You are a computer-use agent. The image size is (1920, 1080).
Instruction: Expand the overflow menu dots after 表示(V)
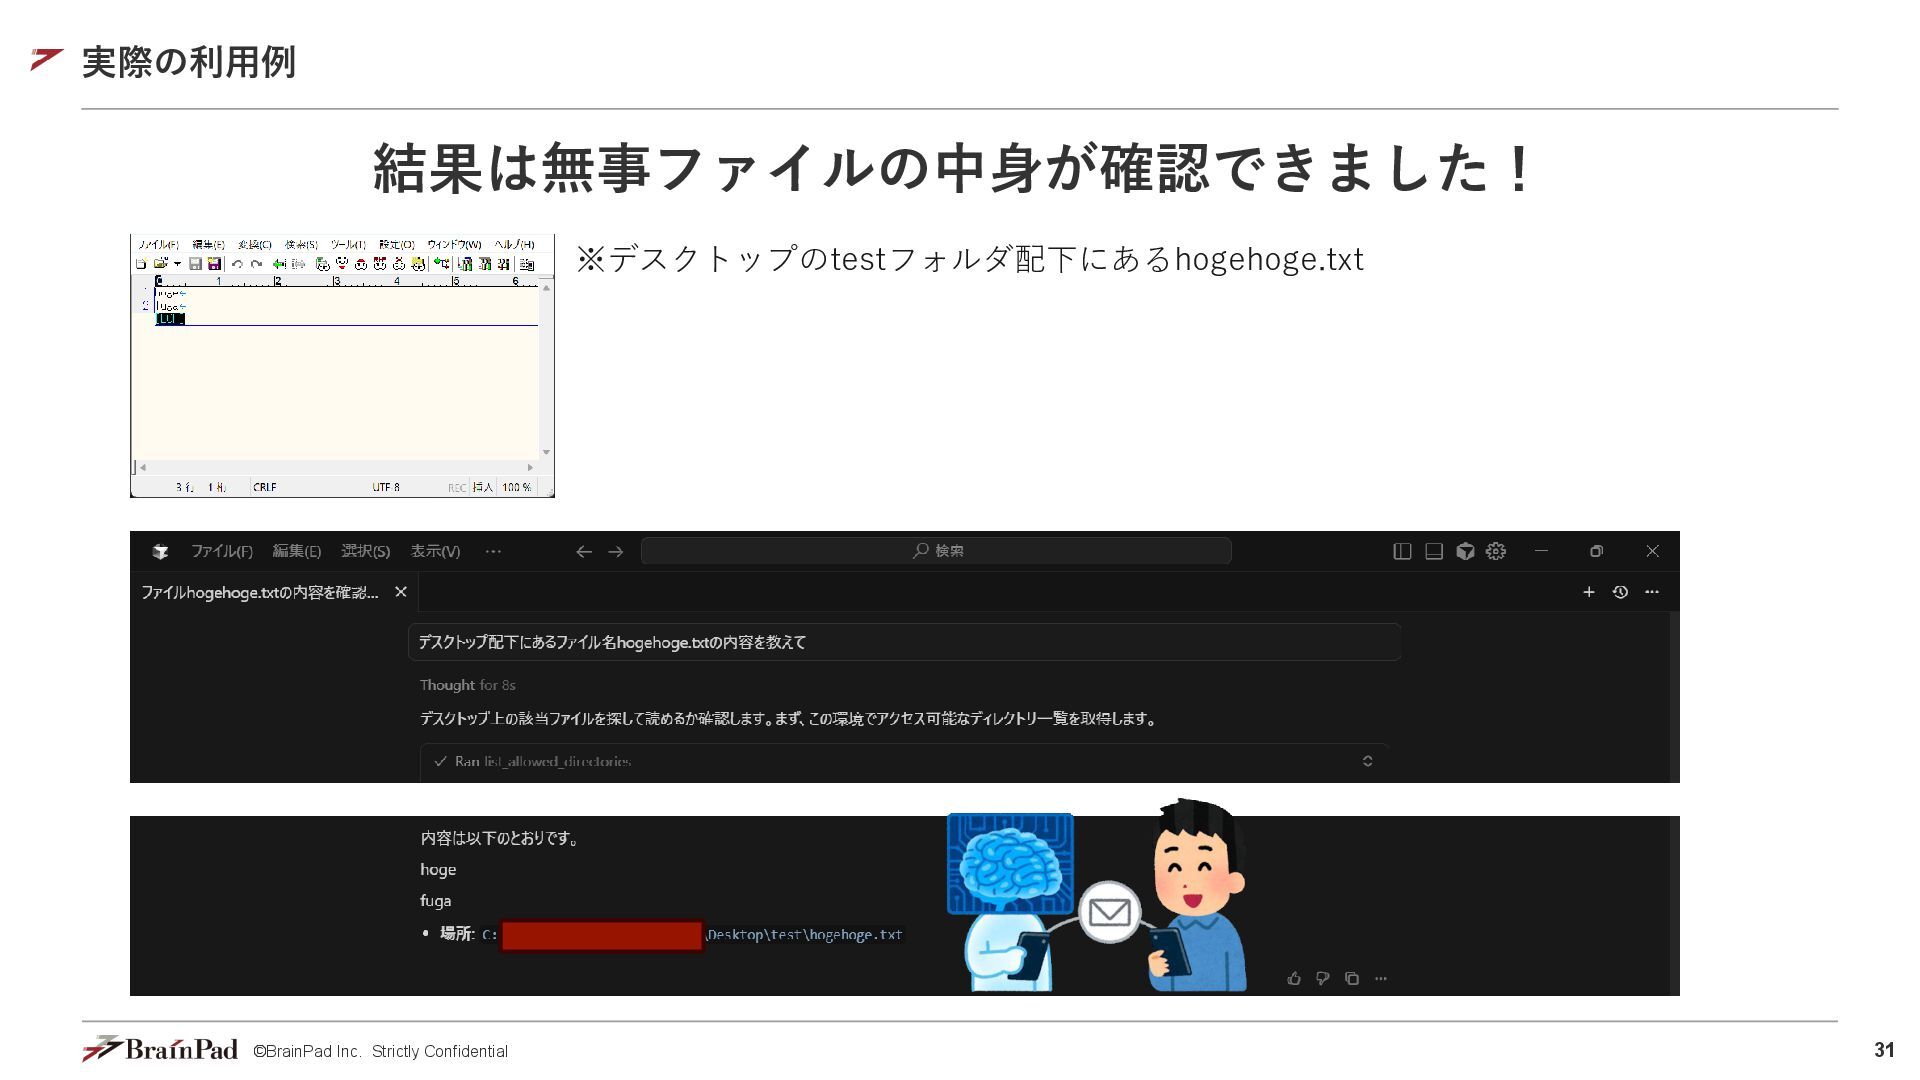click(x=493, y=551)
